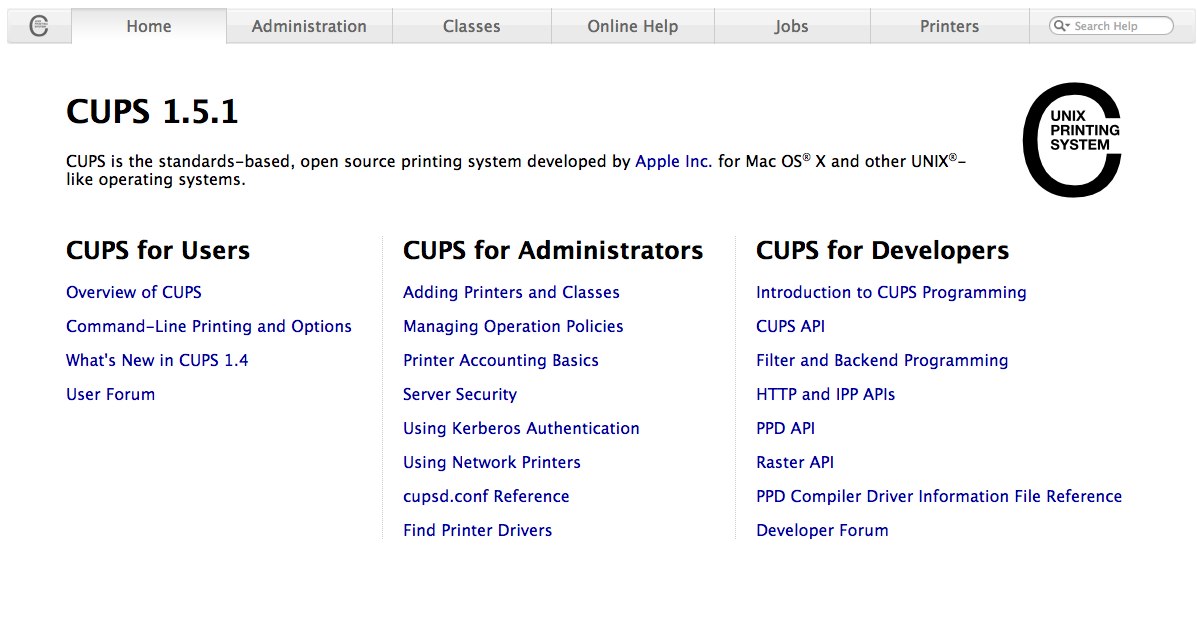
Task: Open the CUPS API link
Action: pos(790,327)
